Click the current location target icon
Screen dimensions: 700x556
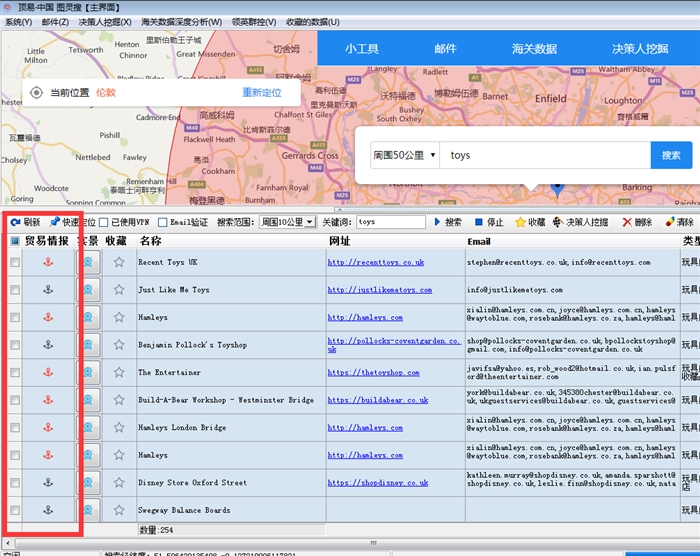[x=36, y=92]
